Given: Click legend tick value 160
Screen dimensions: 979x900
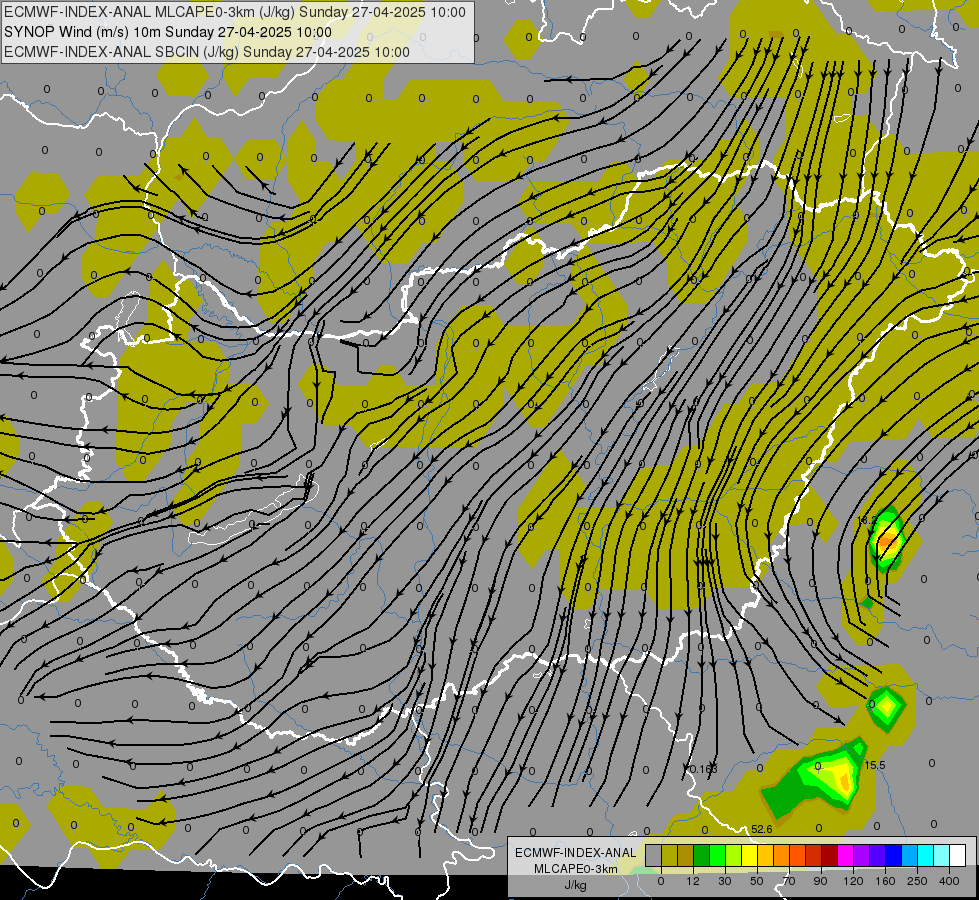Looking at the screenshot, I should click(885, 881).
